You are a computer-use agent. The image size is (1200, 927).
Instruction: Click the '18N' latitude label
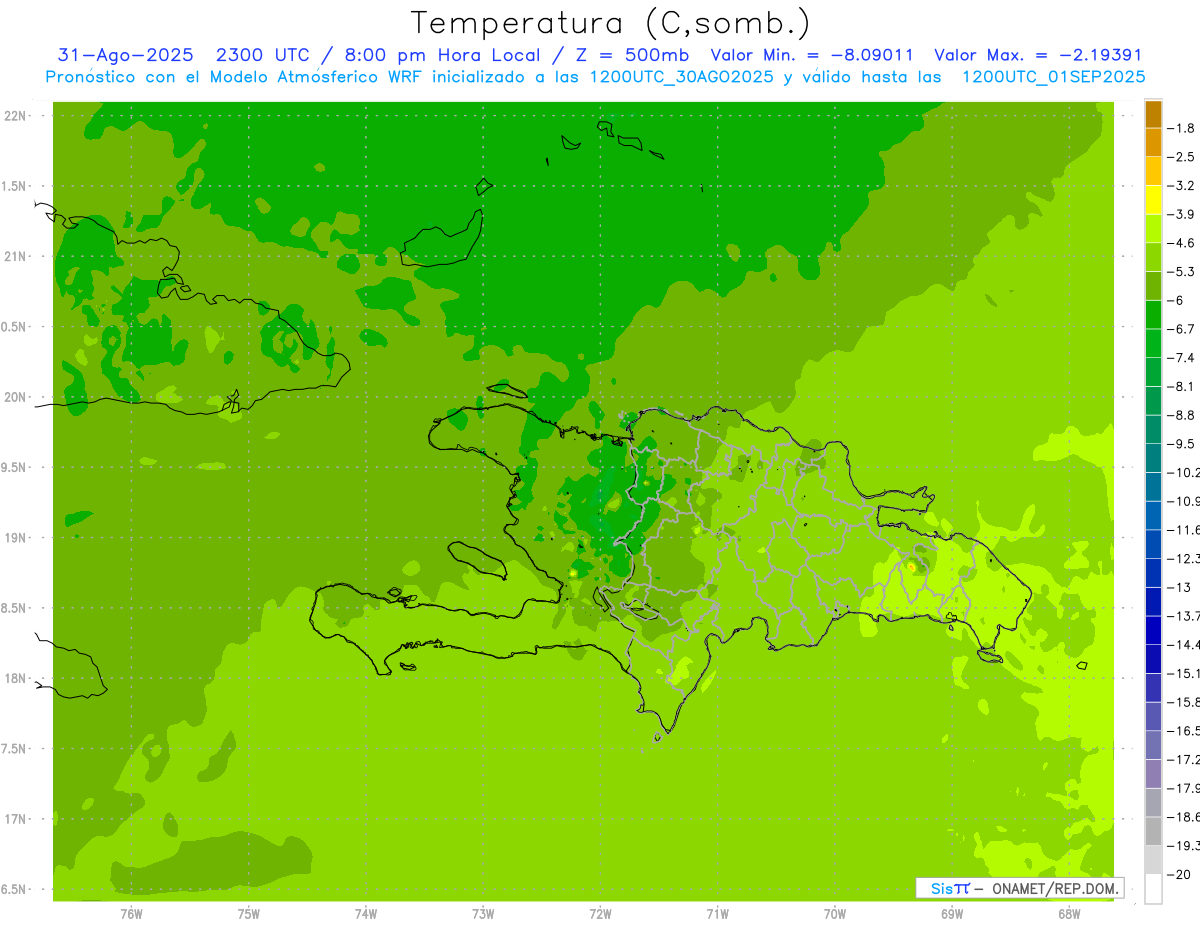16,678
